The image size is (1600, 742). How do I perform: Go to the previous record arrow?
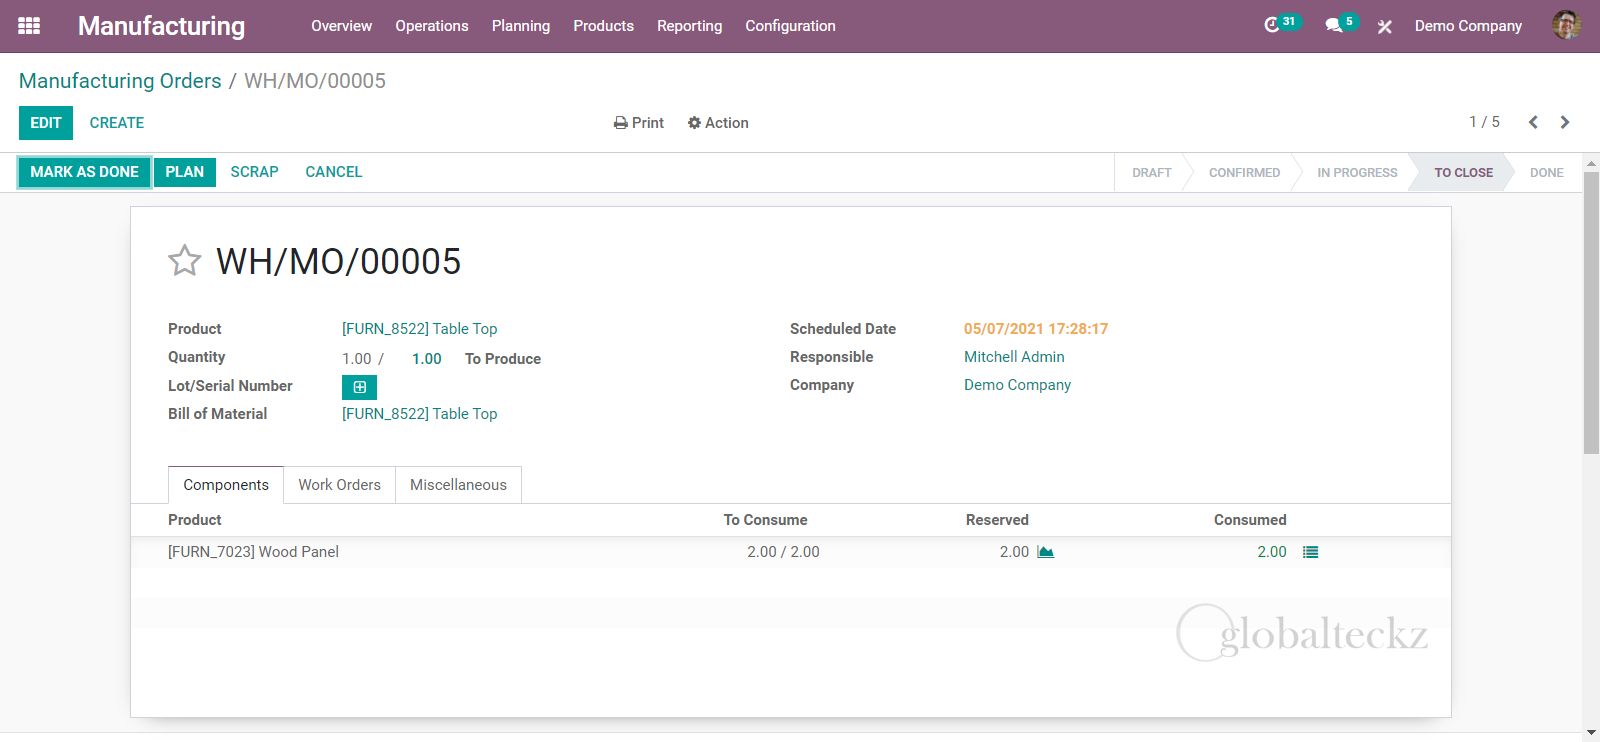pos(1533,122)
